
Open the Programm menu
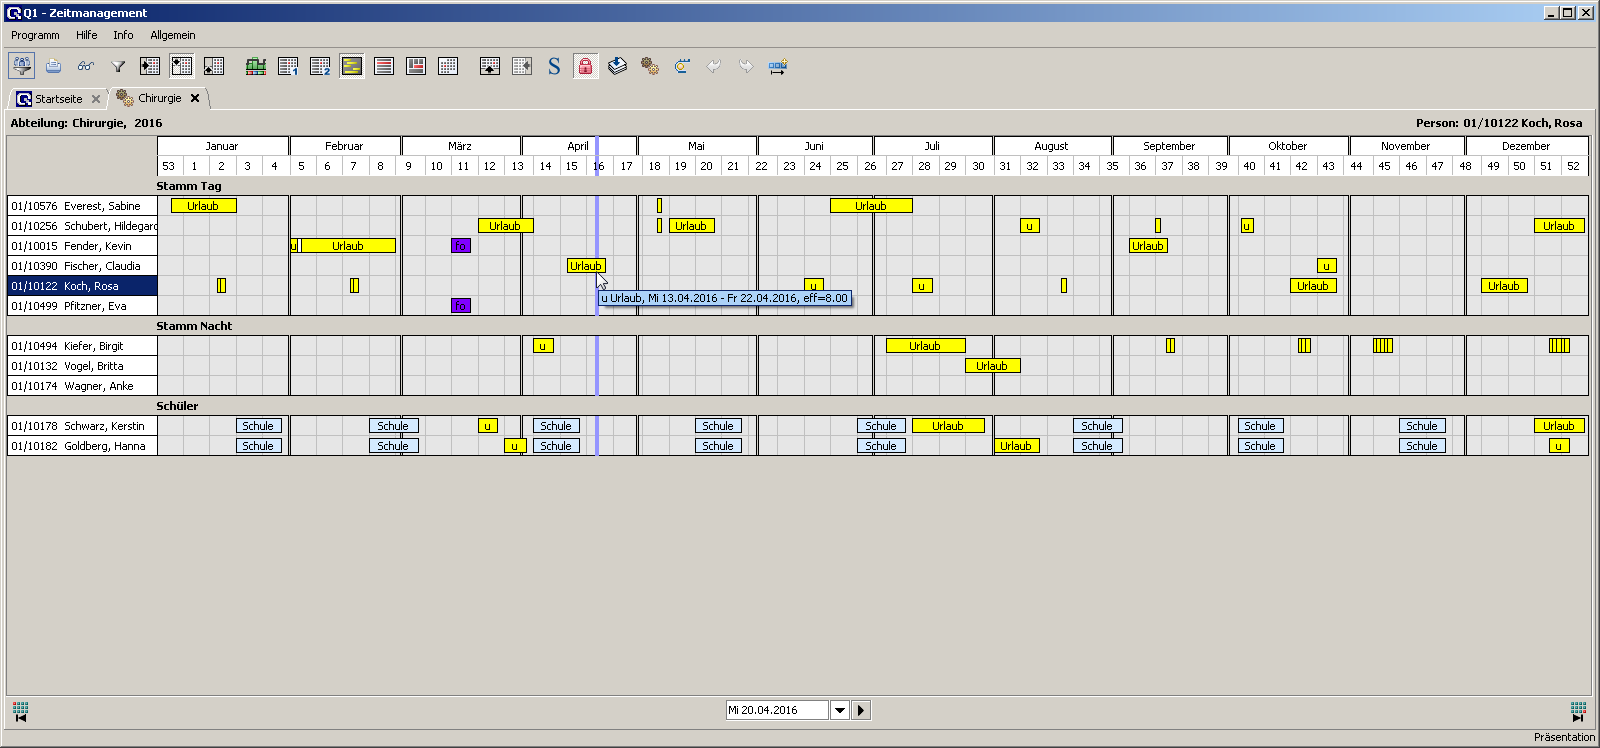tap(35, 35)
